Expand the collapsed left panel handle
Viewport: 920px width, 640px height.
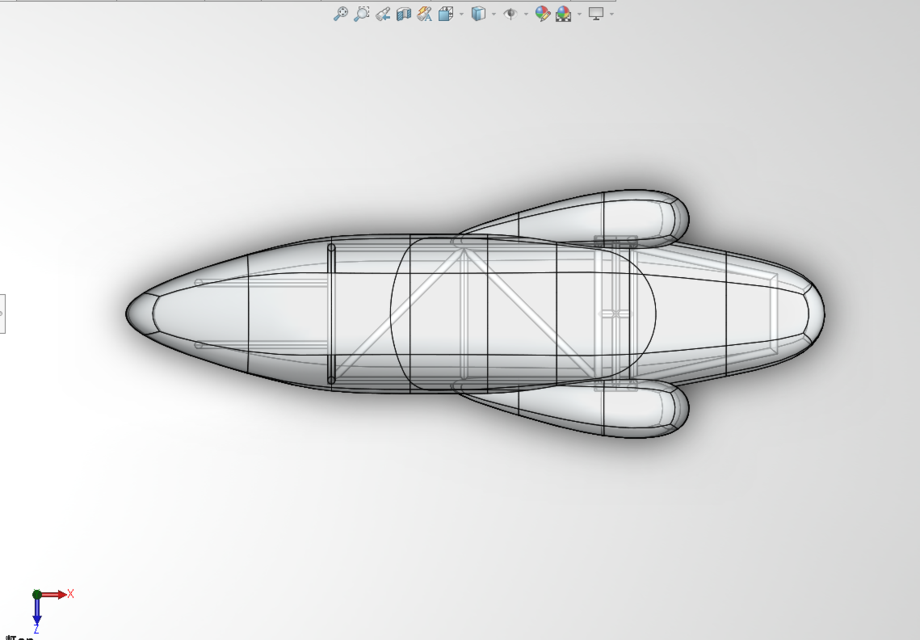[2, 314]
